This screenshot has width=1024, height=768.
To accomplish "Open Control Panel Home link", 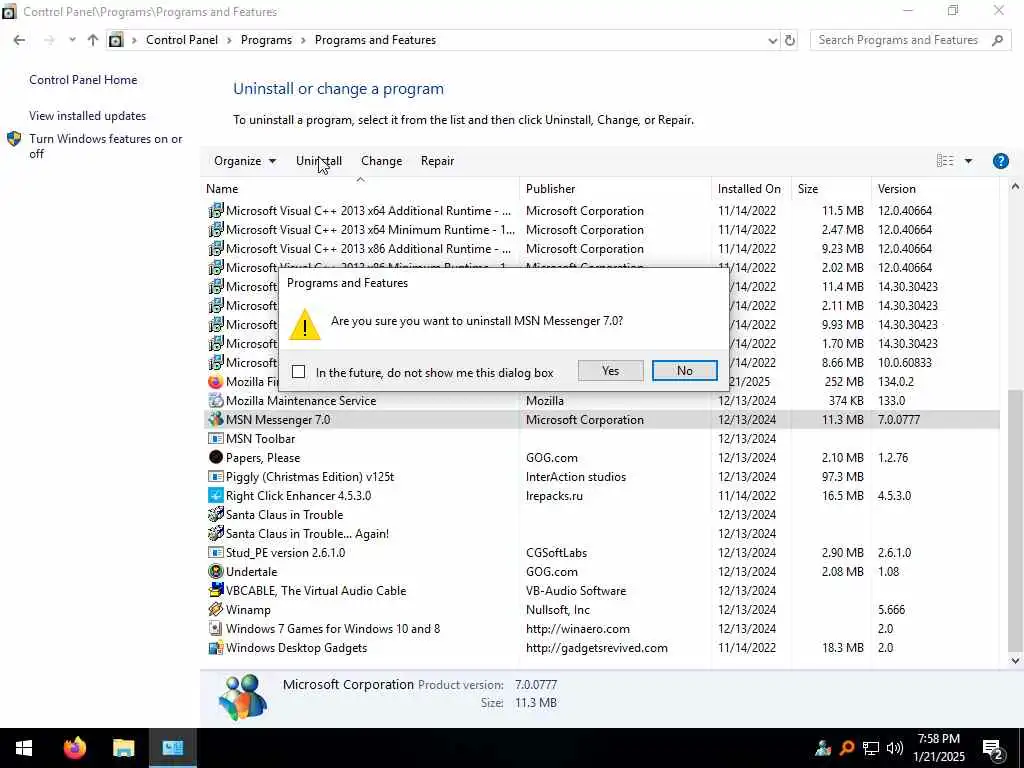I will pos(83,80).
